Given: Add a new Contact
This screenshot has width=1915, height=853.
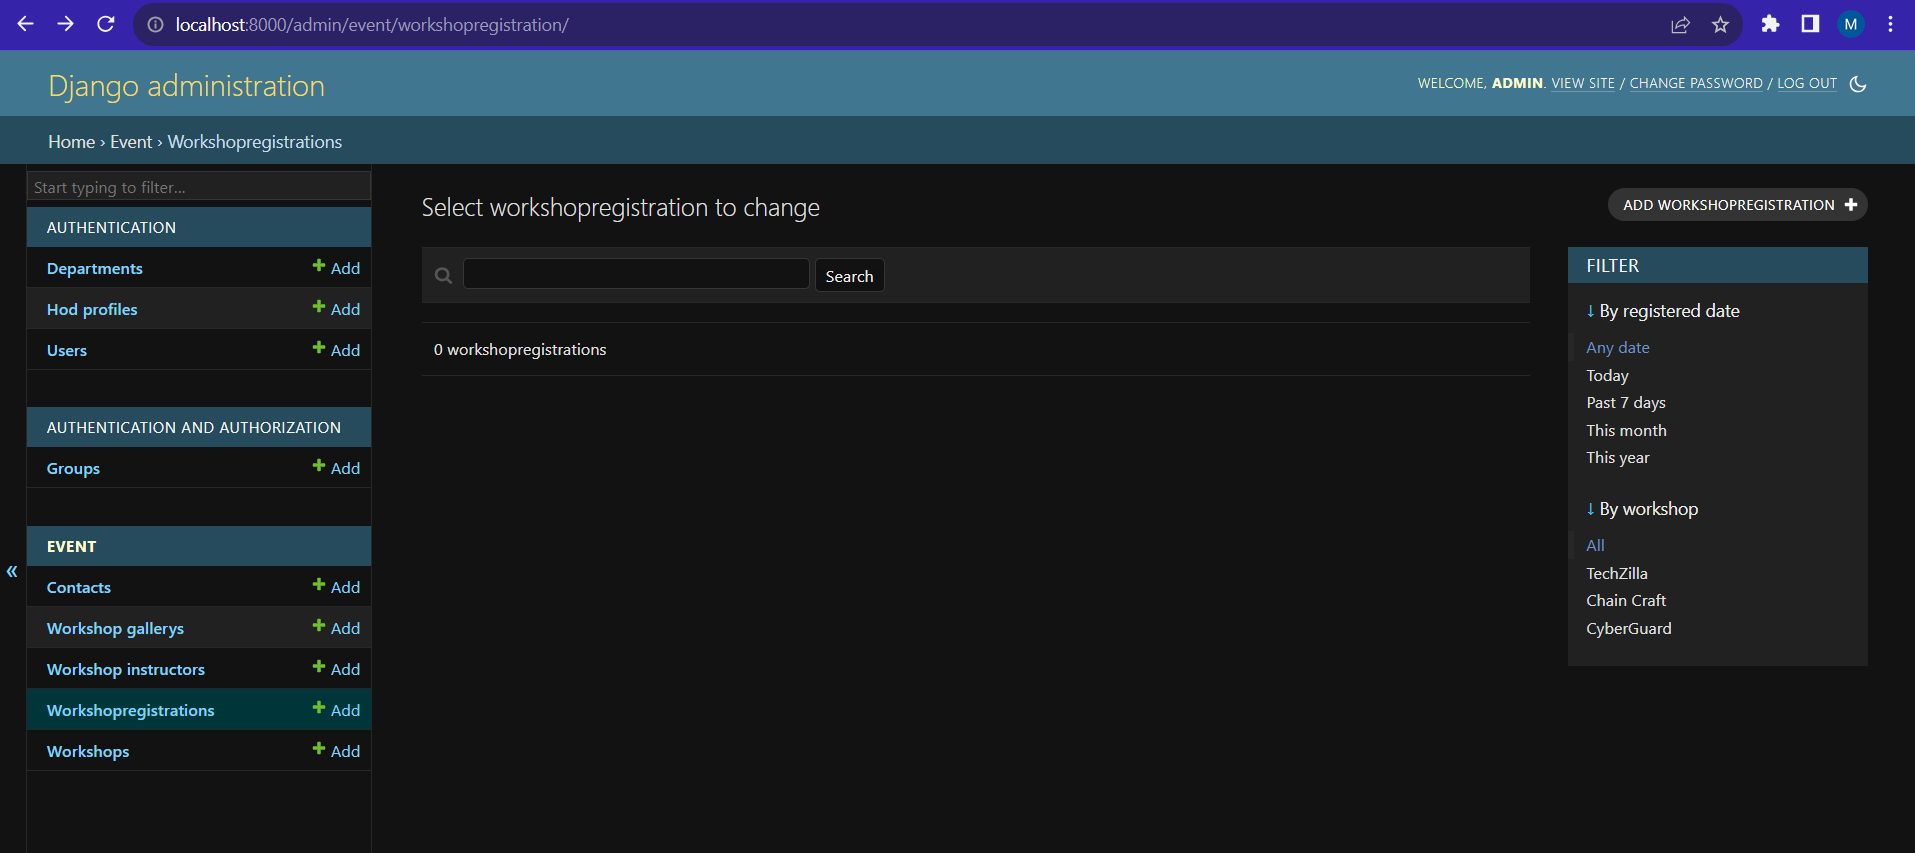Looking at the screenshot, I should [336, 587].
